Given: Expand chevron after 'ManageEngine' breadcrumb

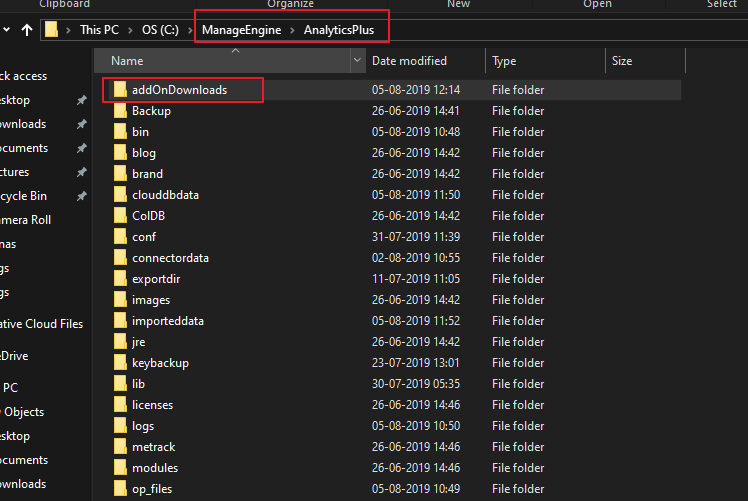Looking at the screenshot, I should coord(292,31).
